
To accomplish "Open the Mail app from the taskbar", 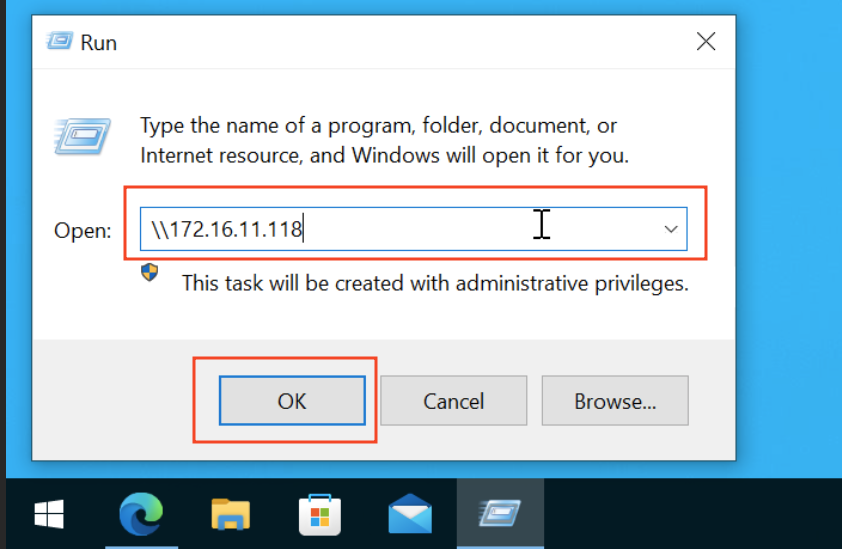I will (410, 515).
